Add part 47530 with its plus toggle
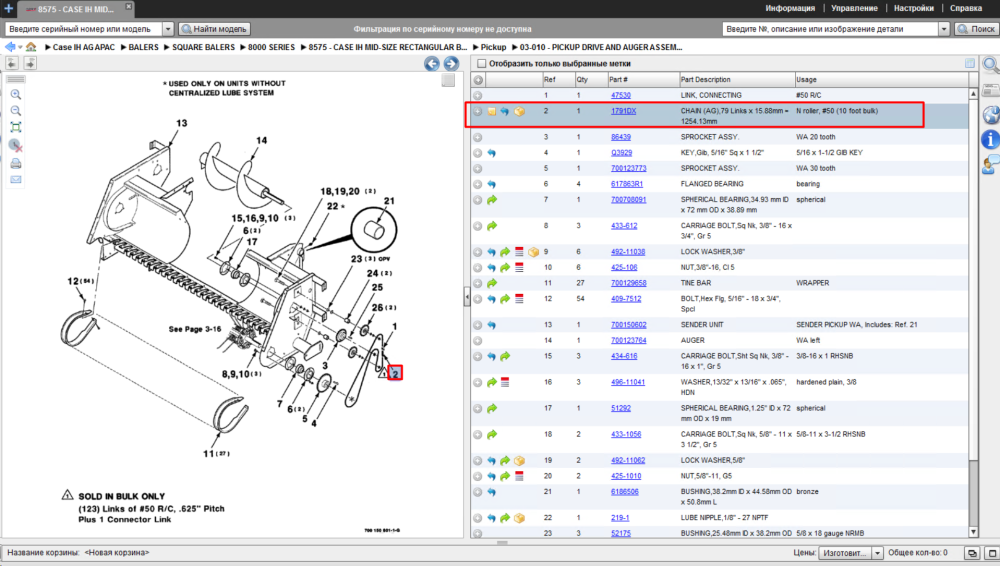This screenshot has width=1000, height=566. point(478,96)
